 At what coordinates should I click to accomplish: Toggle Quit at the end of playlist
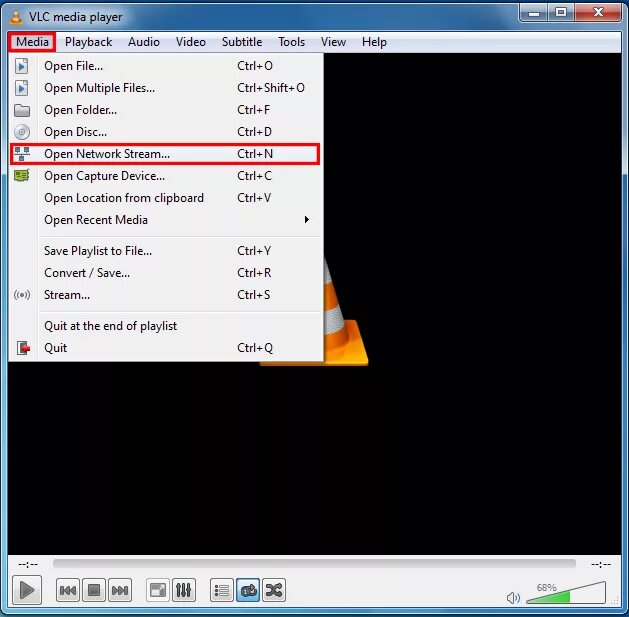[165, 326]
